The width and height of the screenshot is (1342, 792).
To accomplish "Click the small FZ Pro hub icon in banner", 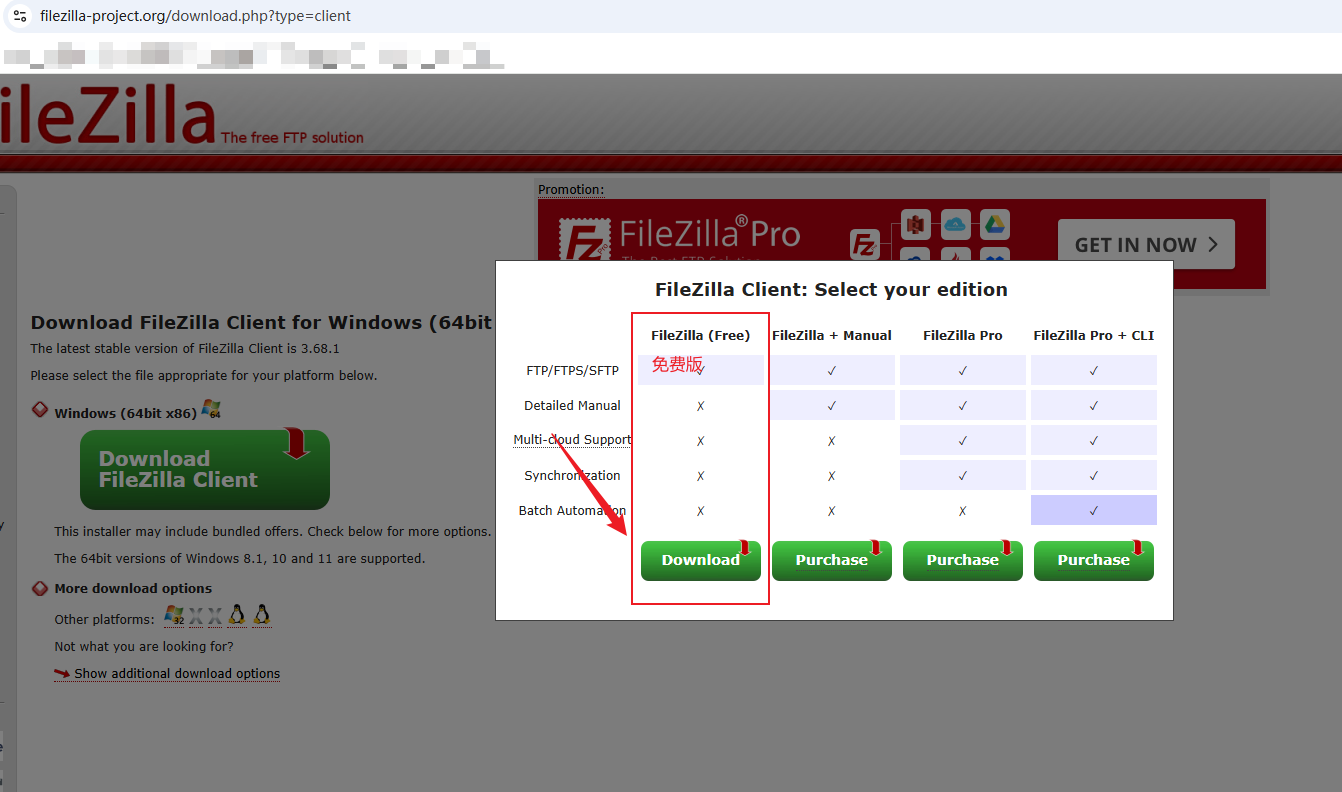I will point(865,244).
